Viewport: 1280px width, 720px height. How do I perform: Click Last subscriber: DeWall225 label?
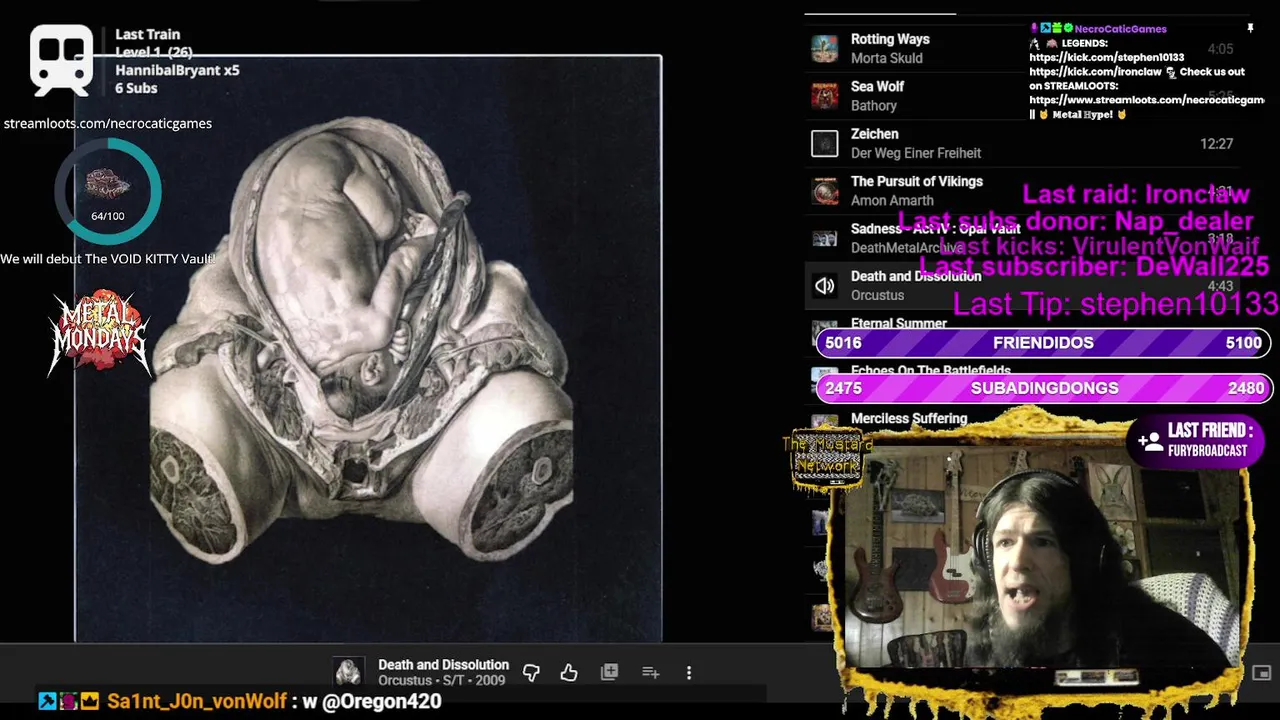click(1094, 266)
